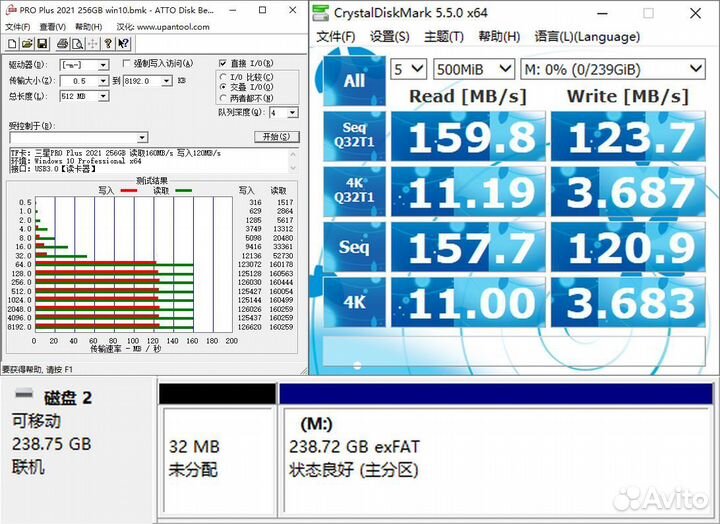The height and width of the screenshot is (524, 720).
Task: Click the 159.8 Seq Q32T1 read result
Action: pos(468,136)
